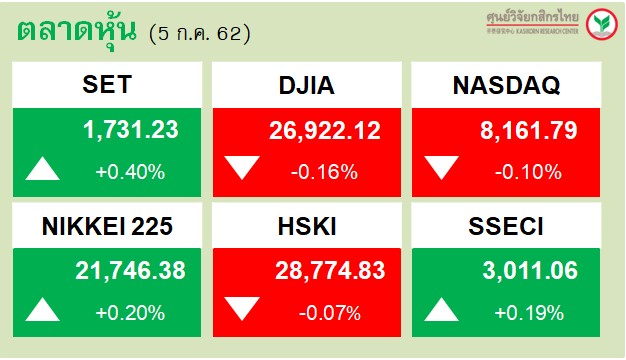
Task: Click the SSECI change +0.19%
Action: point(529,313)
